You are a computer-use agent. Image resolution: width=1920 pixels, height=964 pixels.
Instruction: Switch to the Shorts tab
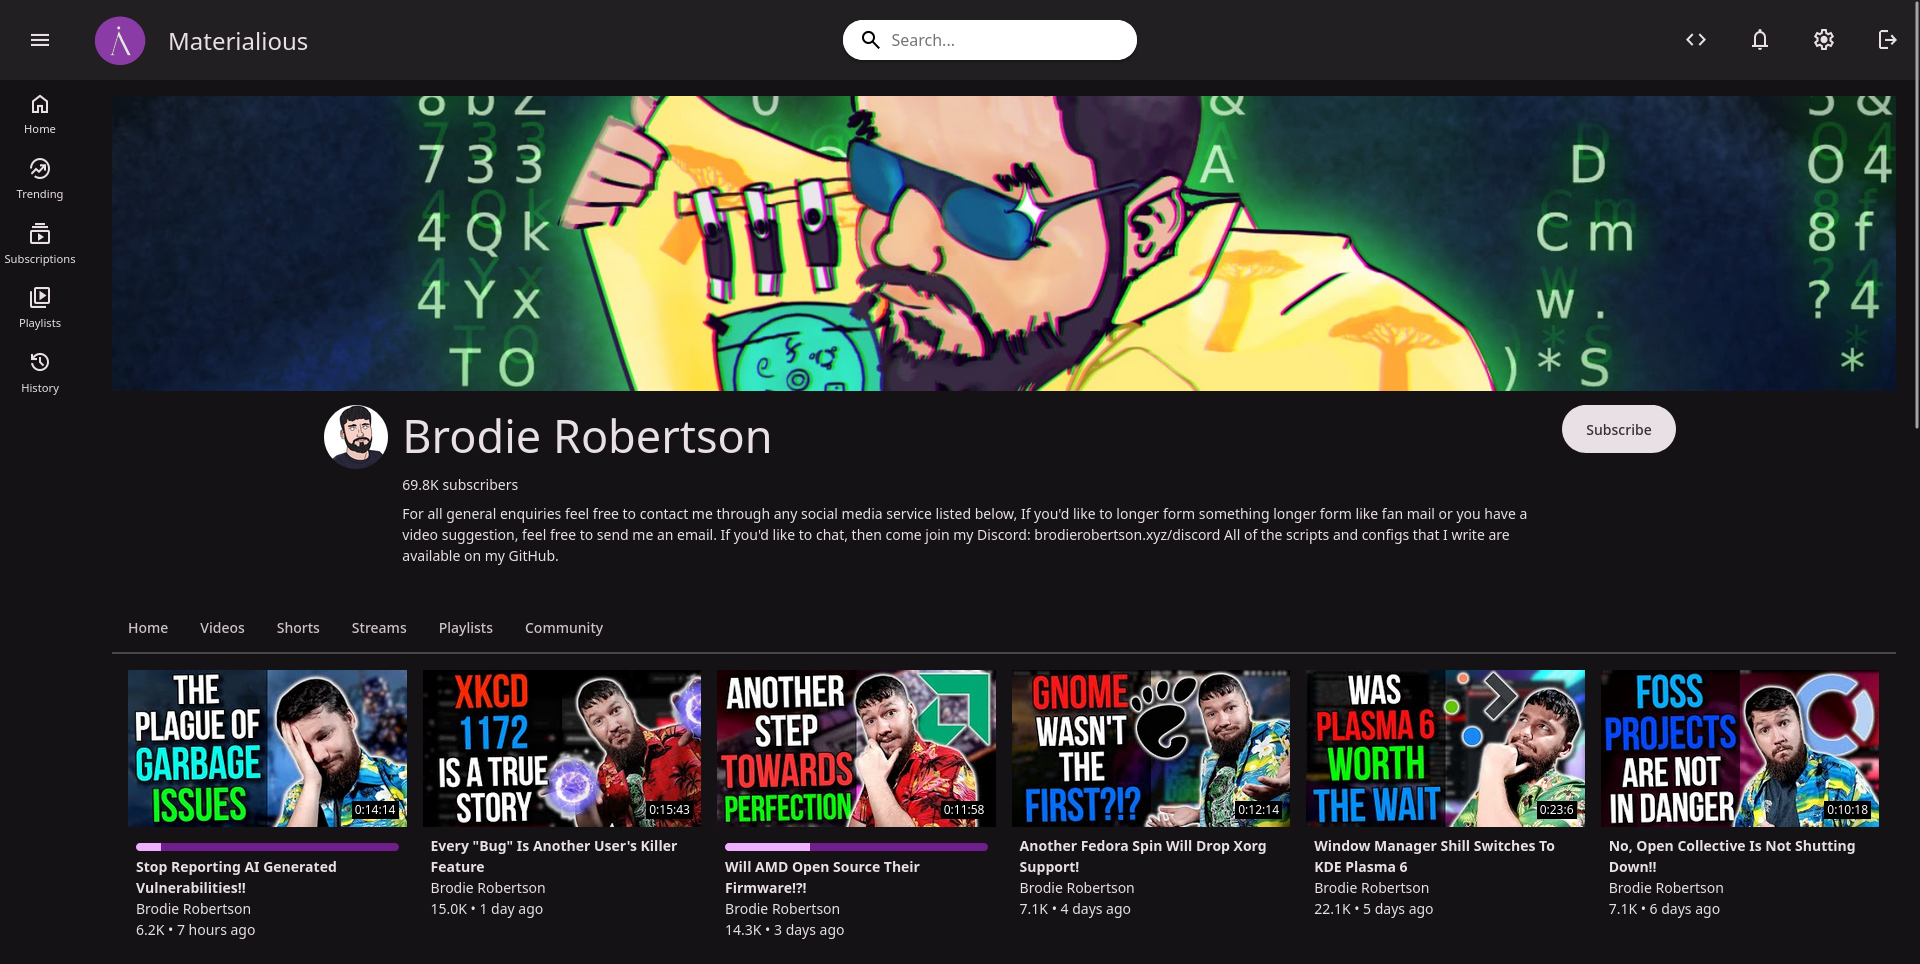(x=298, y=628)
